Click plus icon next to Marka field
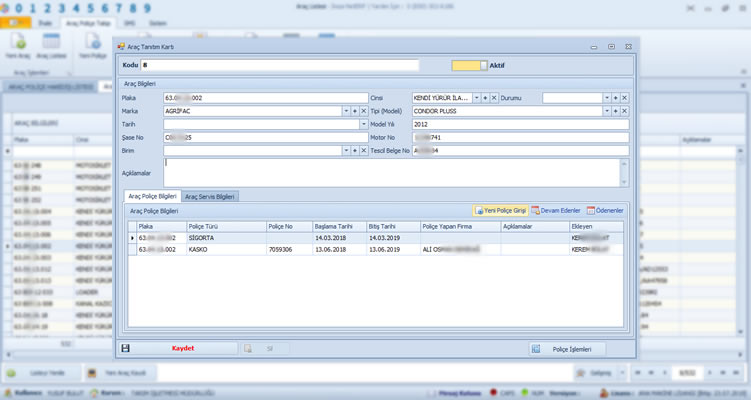This screenshot has height=400, width=751. (x=355, y=111)
